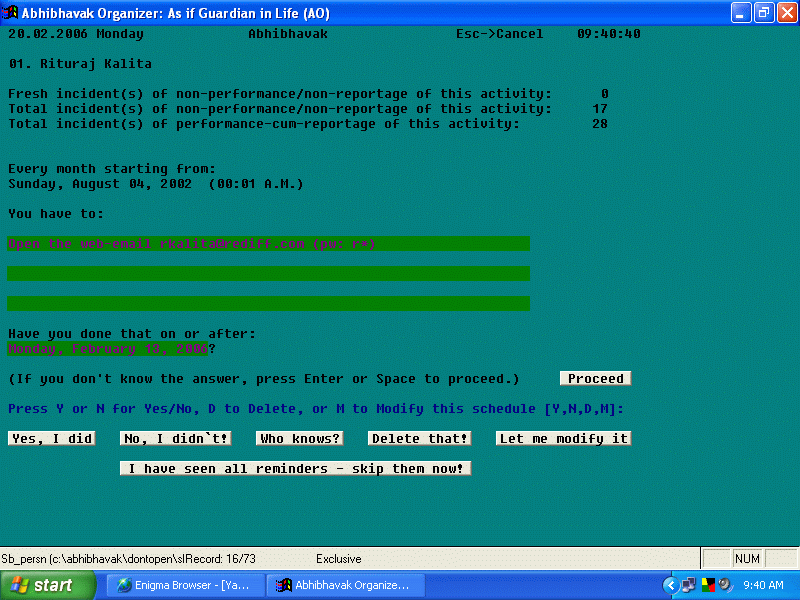Remove schedule via 'Delete that!' button
This screenshot has width=800, height=600.
[x=420, y=439]
